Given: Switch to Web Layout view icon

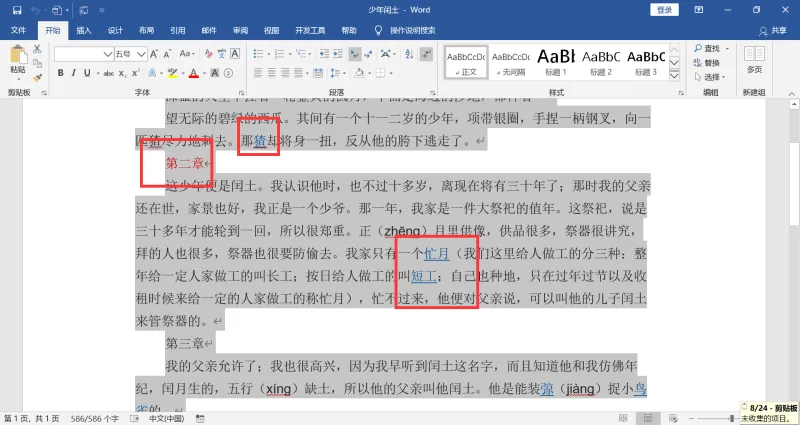Looking at the screenshot, I should click(673, 418).
